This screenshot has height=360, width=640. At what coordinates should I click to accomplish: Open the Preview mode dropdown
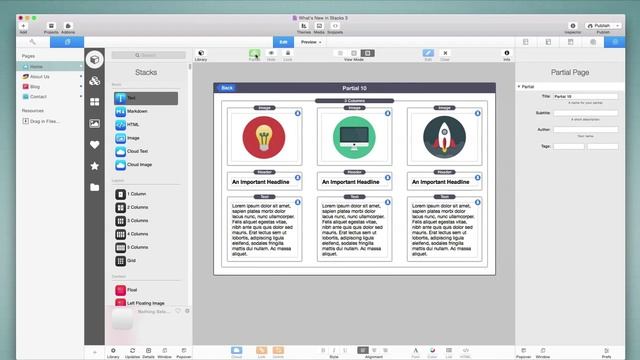pyautogui.click(x=311, y=42)
